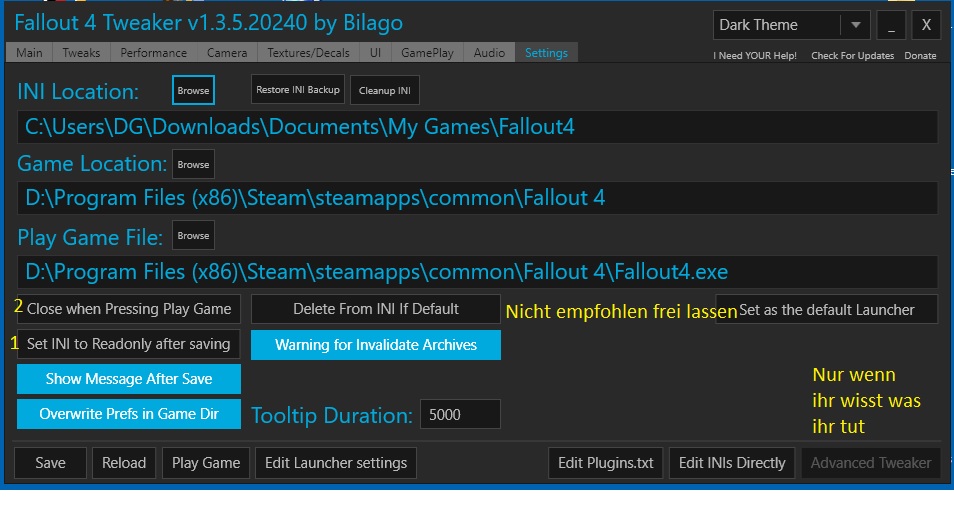The image size is (954, 506).
Task: Toggle Close when Pressing Play Game
Action: pyautogui.click(x=129, y=309)
